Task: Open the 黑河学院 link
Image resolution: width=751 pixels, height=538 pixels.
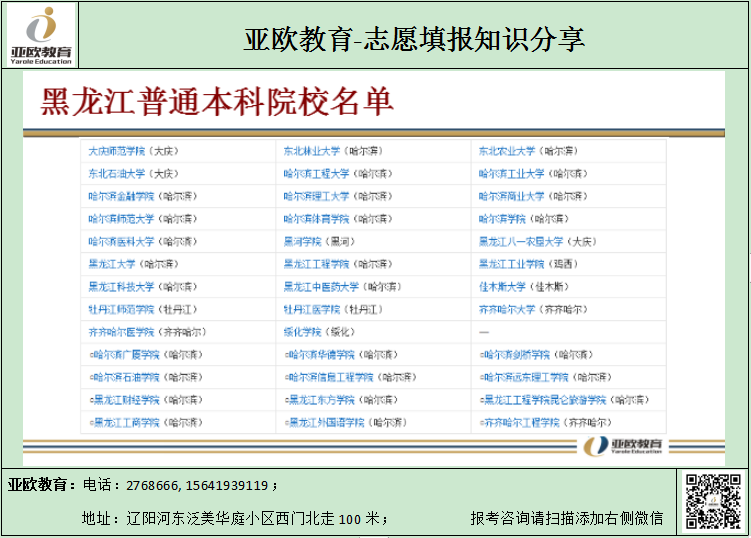Action: pos(302,241)
